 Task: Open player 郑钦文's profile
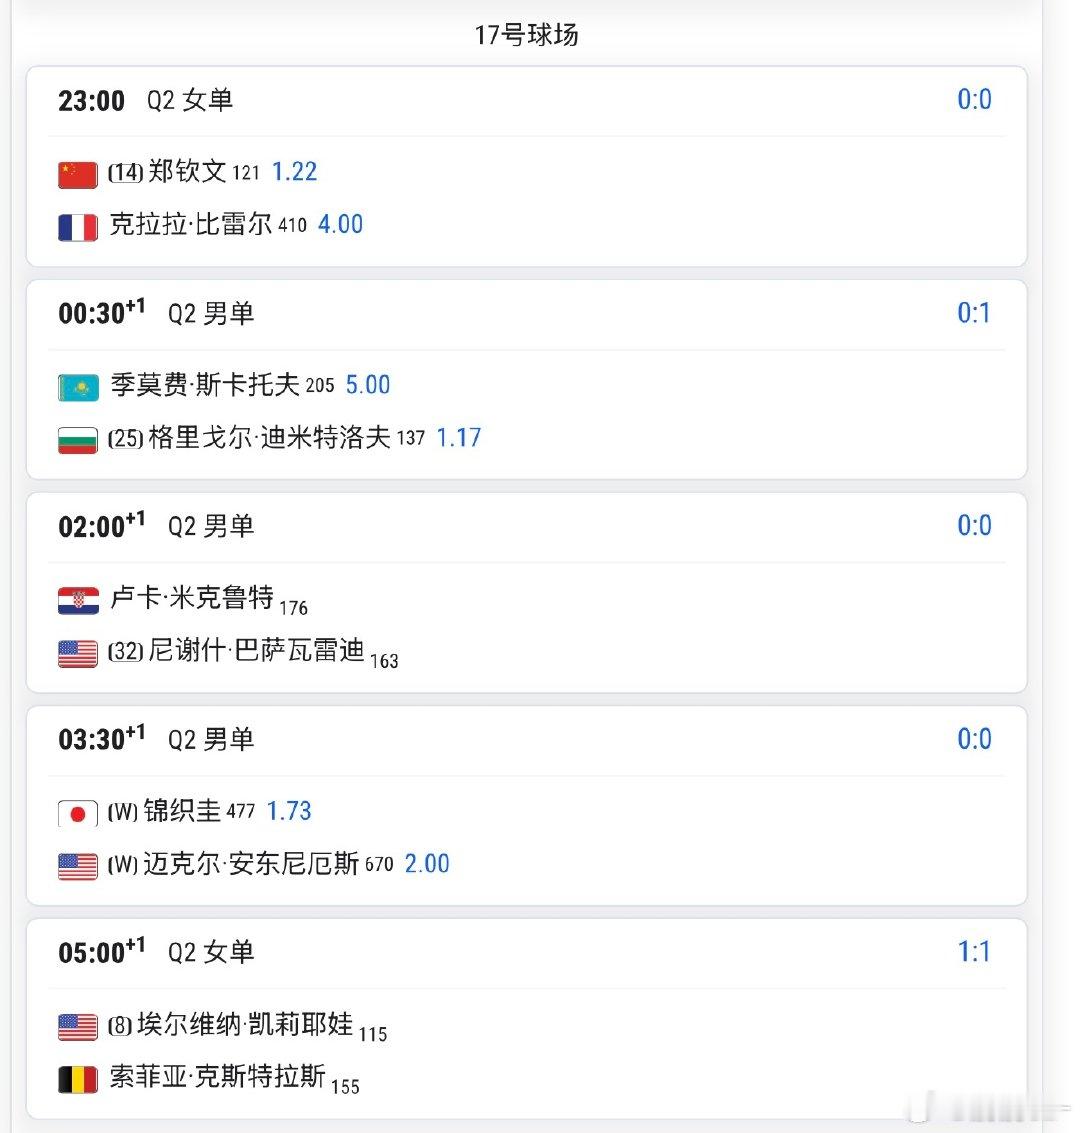[187, 172]
